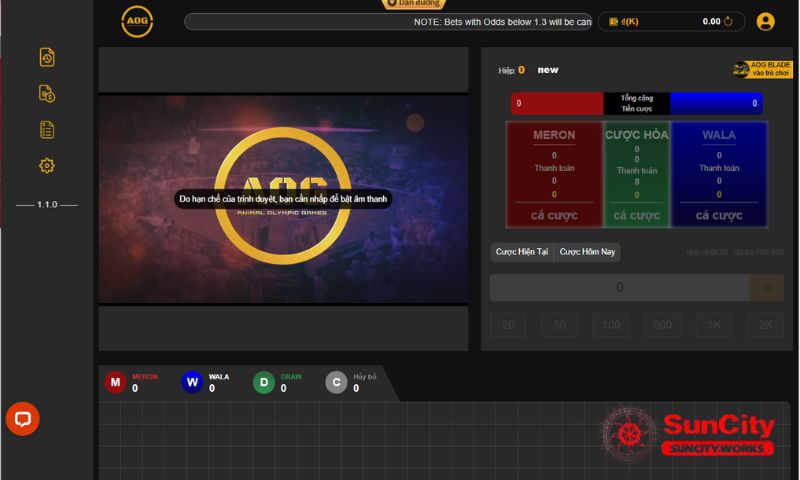This screenshot has width=800, height=480.
Task: Click the green Draw D circle
Action: [263, 382]
